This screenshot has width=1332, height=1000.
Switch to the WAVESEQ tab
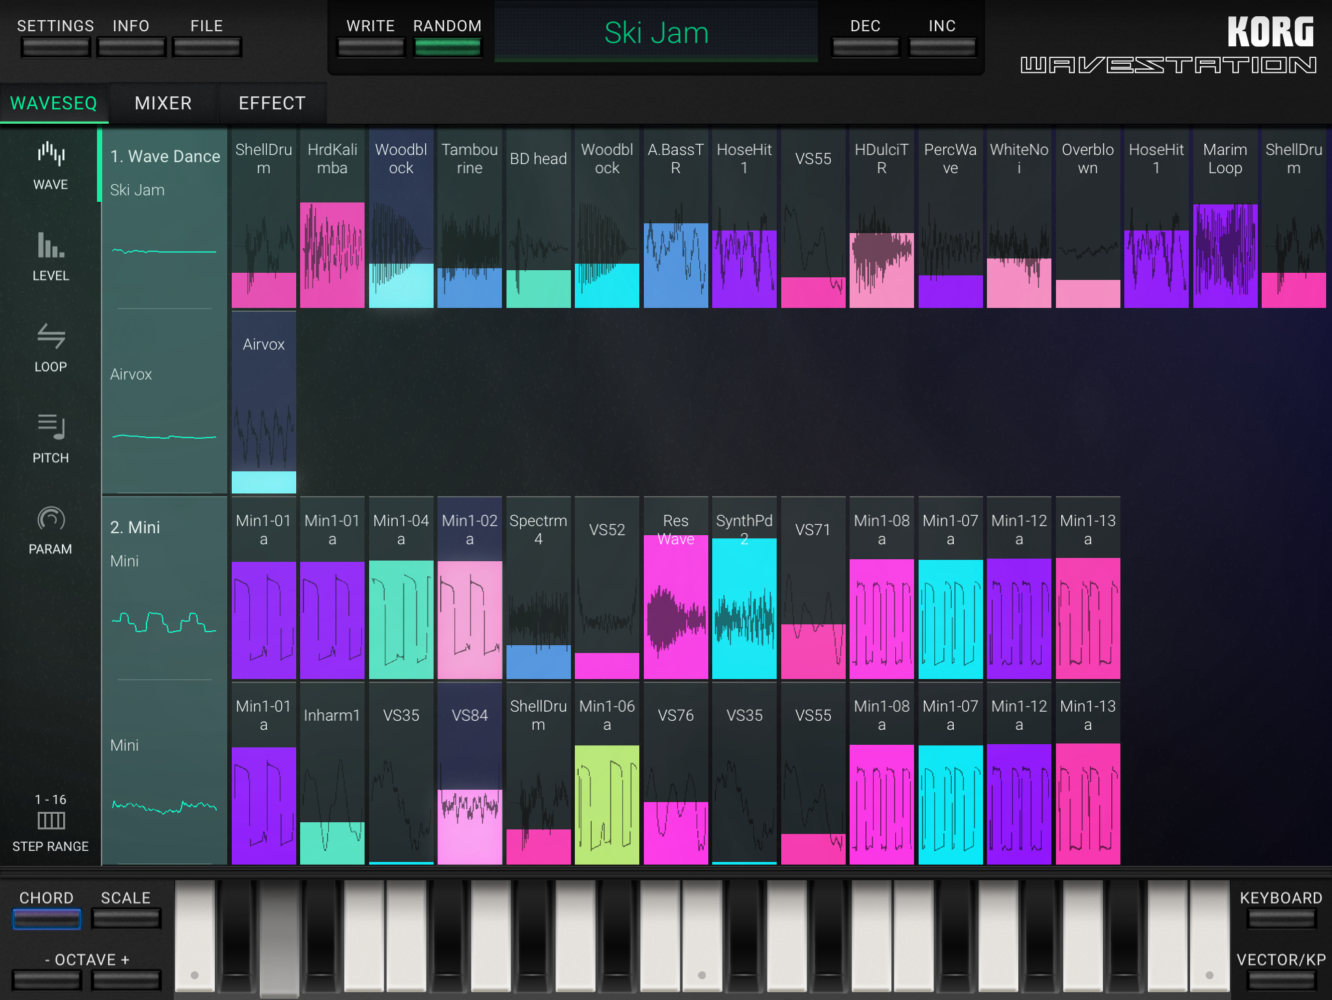click(x=54, y=103)
